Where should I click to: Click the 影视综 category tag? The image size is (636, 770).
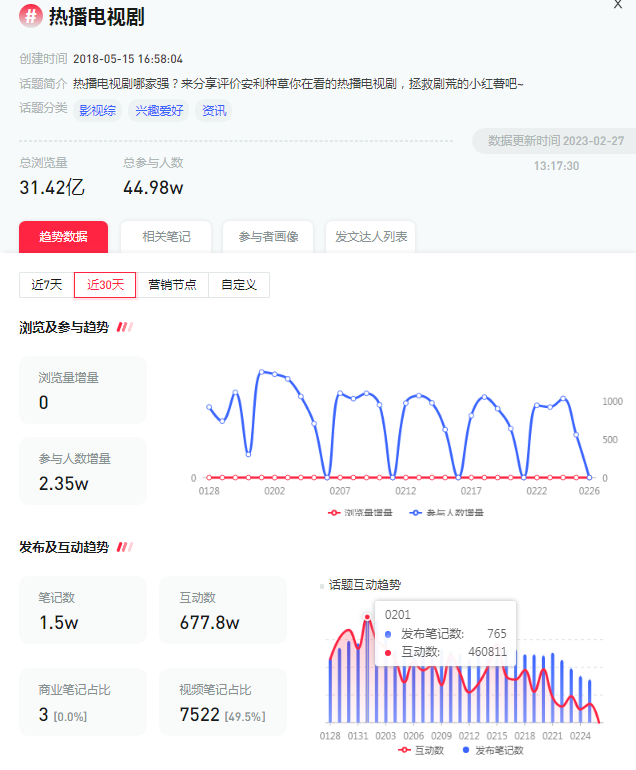click(99, 110)
